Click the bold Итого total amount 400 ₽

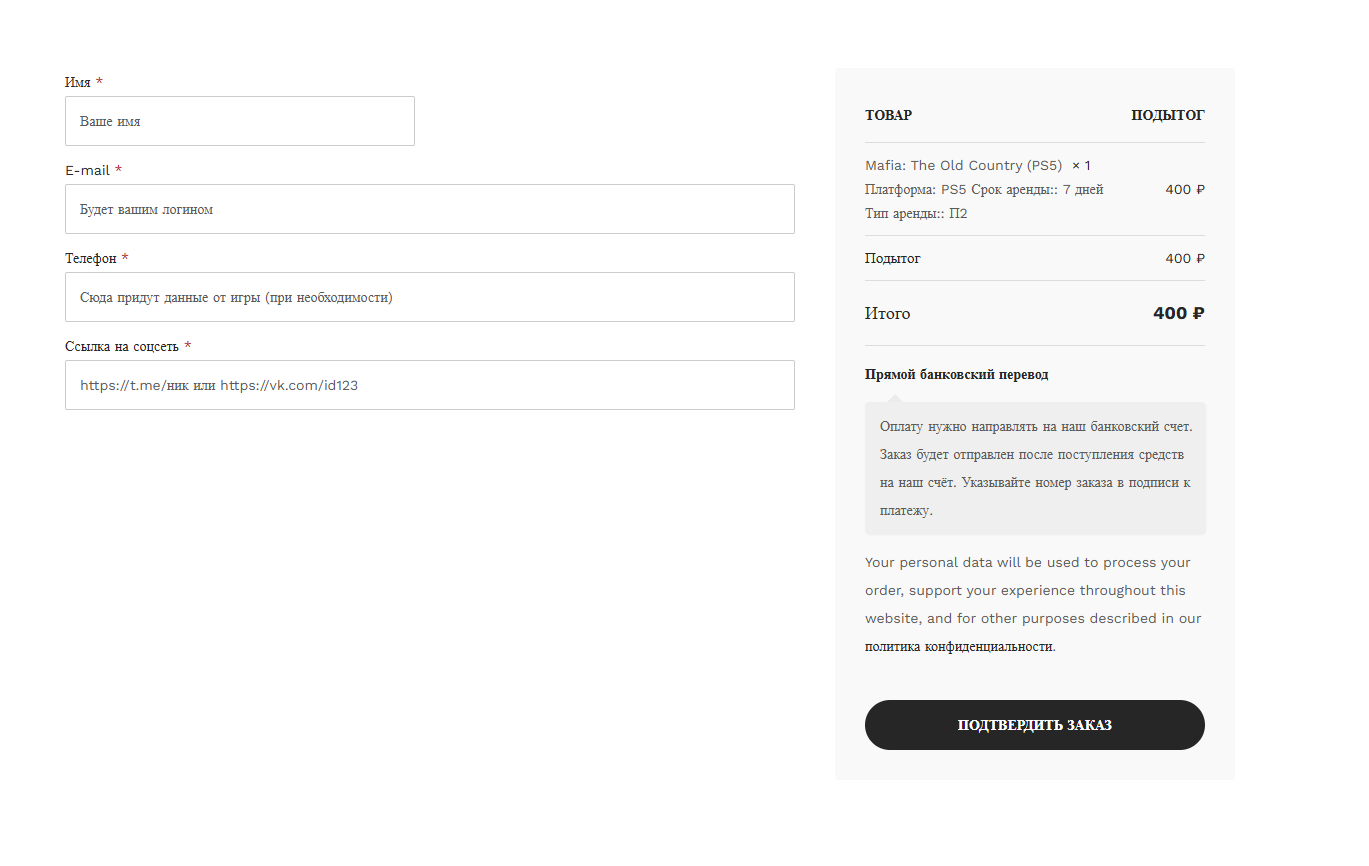coord(1179,314)
